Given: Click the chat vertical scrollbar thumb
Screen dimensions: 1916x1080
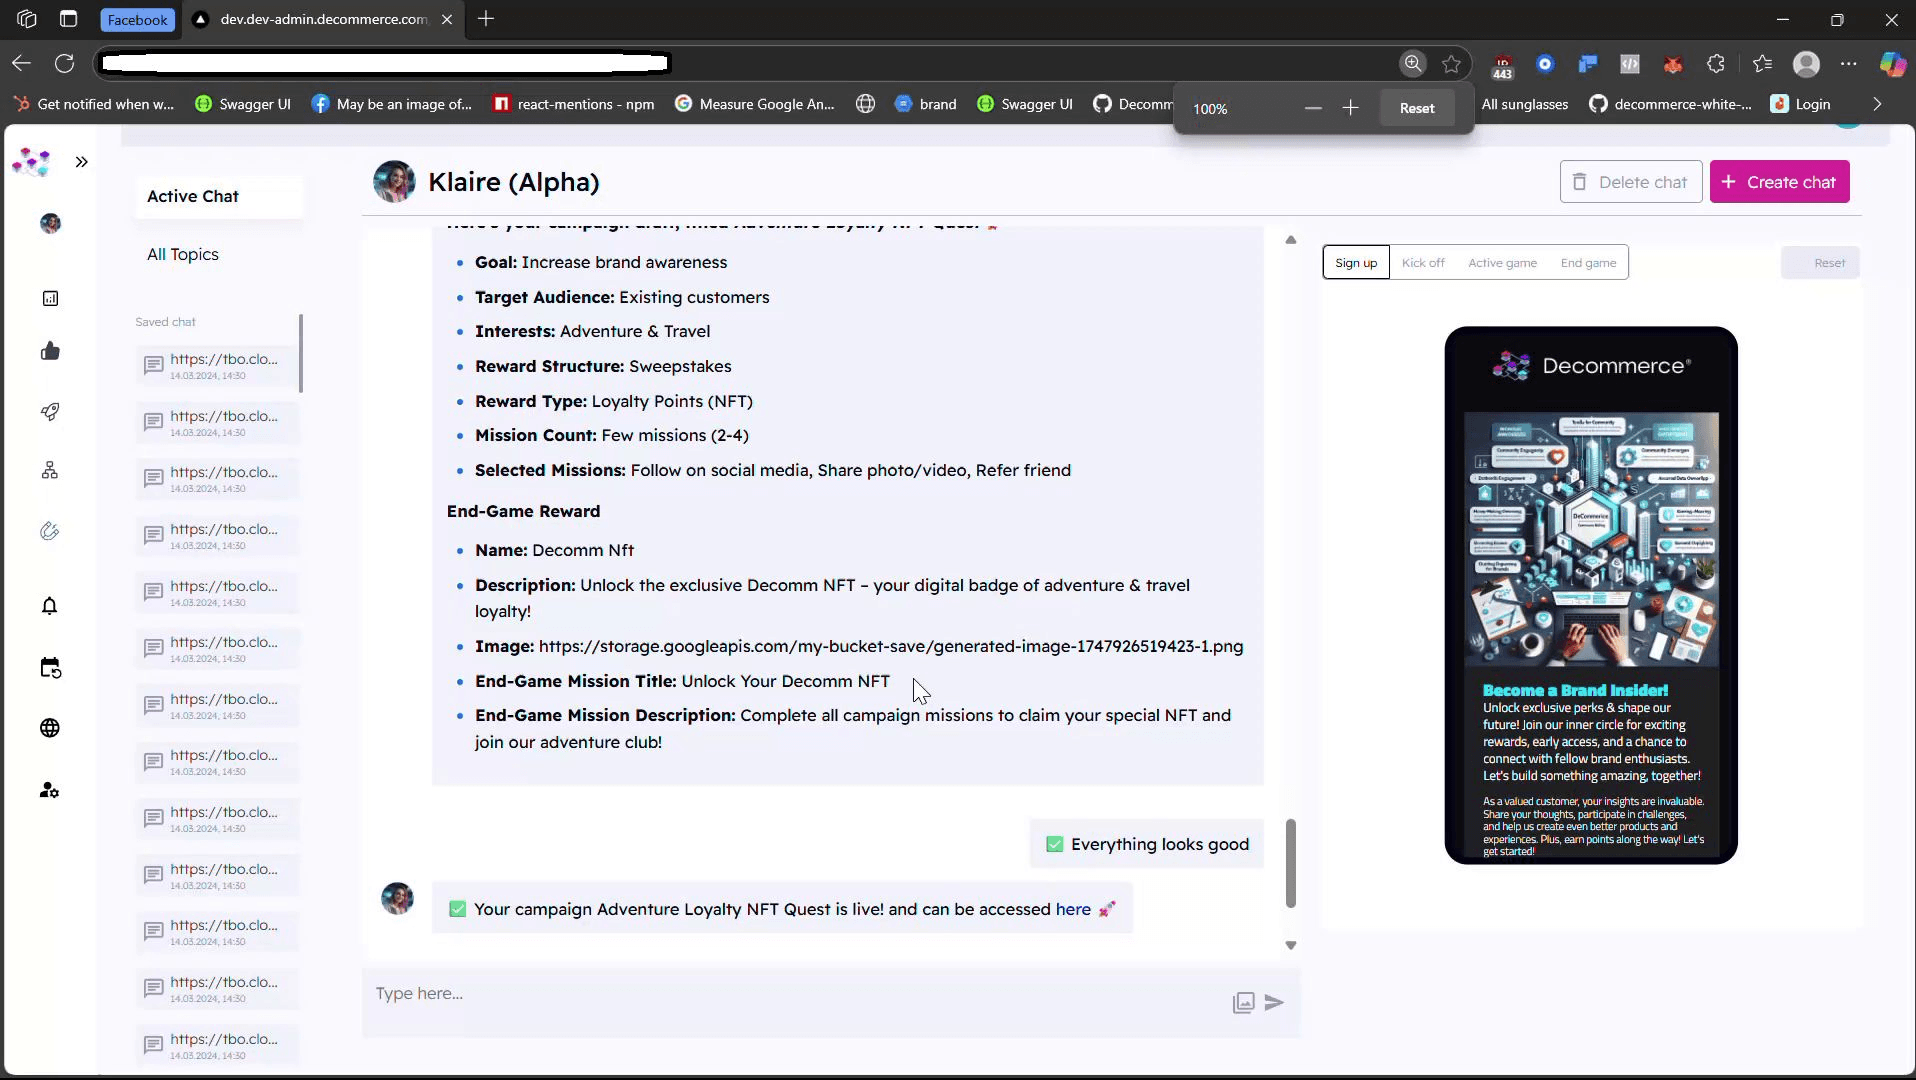Looking at the screenshot, I should pyautogui.click(x=1291, y=863).
